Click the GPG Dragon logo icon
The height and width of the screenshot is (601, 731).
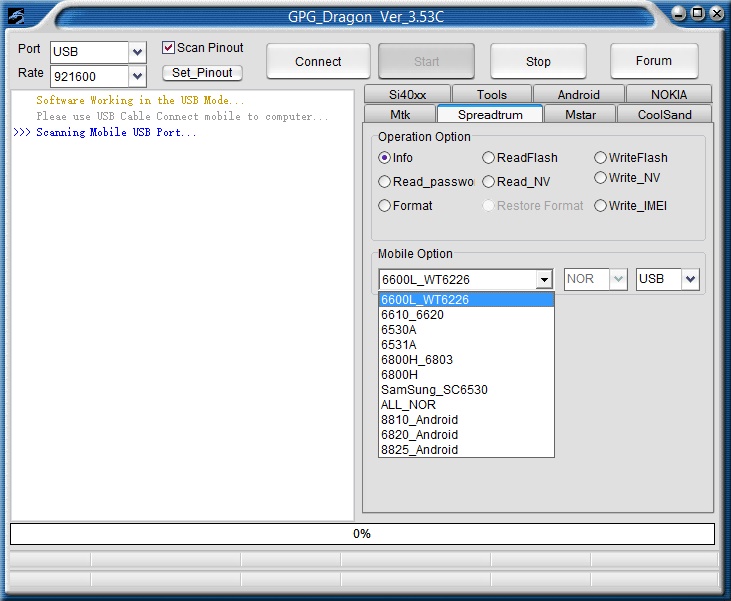click(x=15, y=17)
